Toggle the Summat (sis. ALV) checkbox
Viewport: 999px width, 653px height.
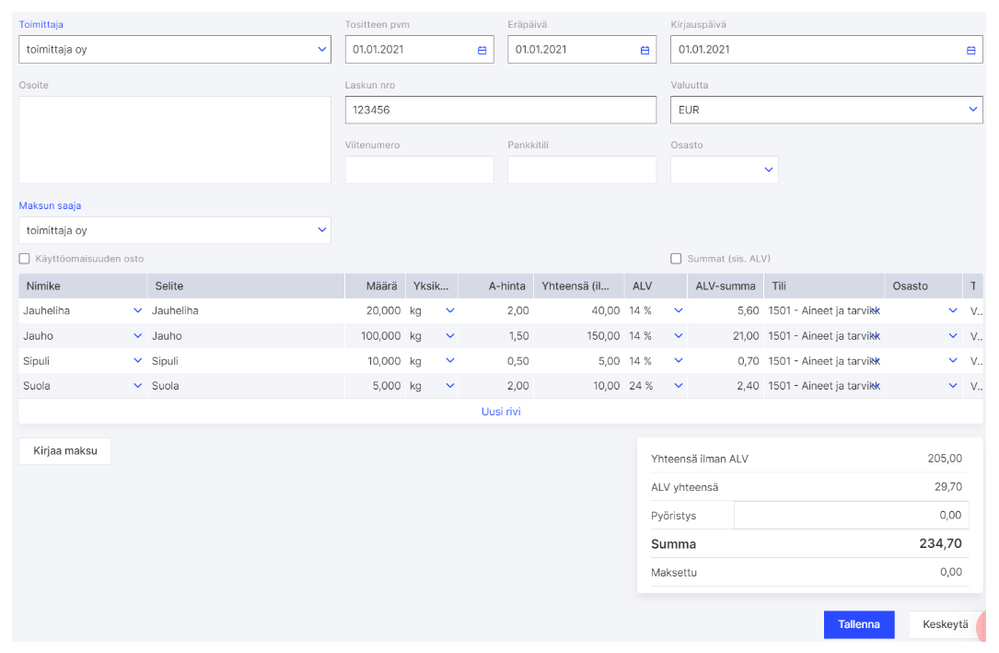pos(676,259)
